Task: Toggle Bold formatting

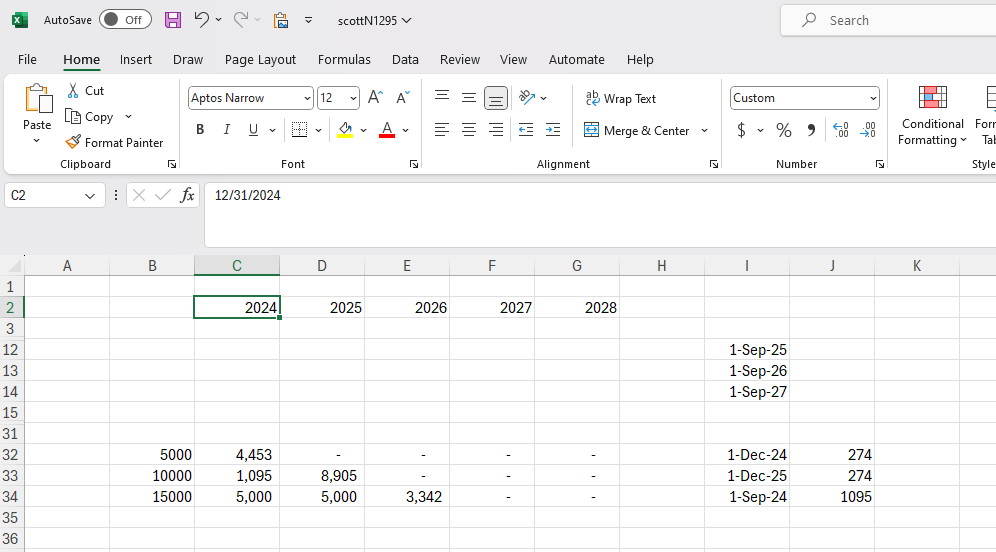Action: (200, 130)
